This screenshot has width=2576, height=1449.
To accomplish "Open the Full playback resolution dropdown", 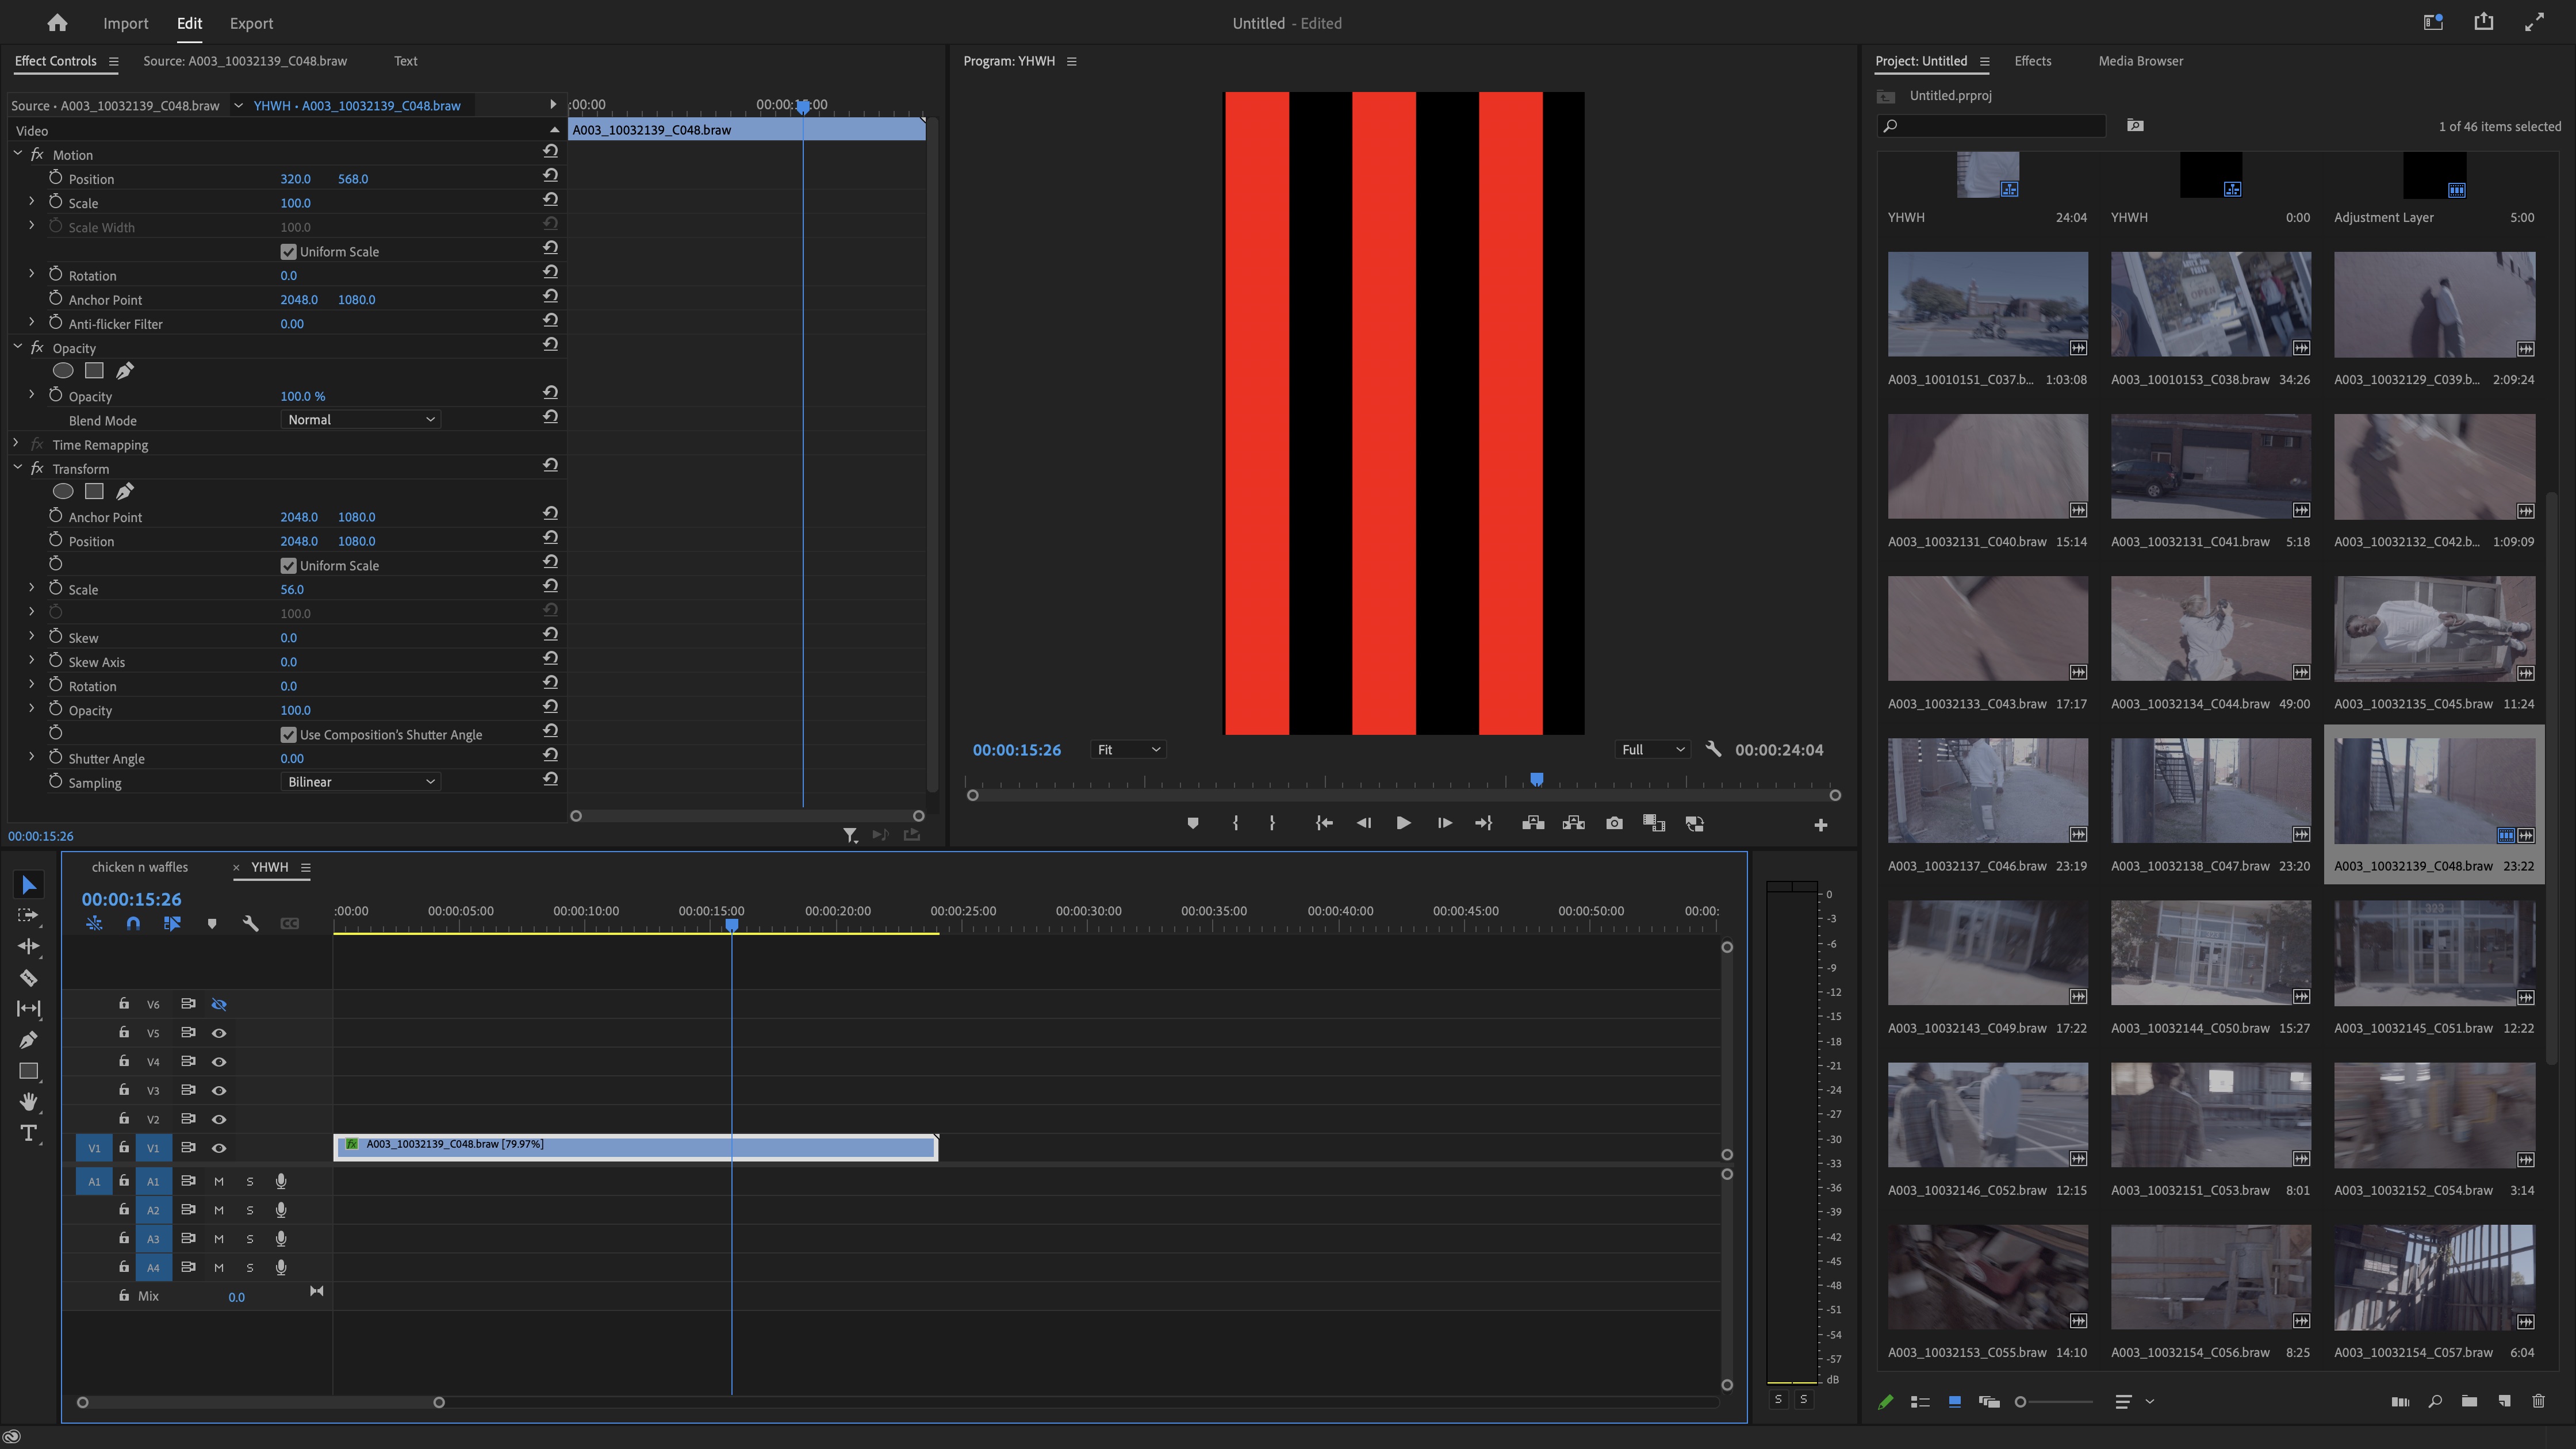I will click(x=1653, y=749).
